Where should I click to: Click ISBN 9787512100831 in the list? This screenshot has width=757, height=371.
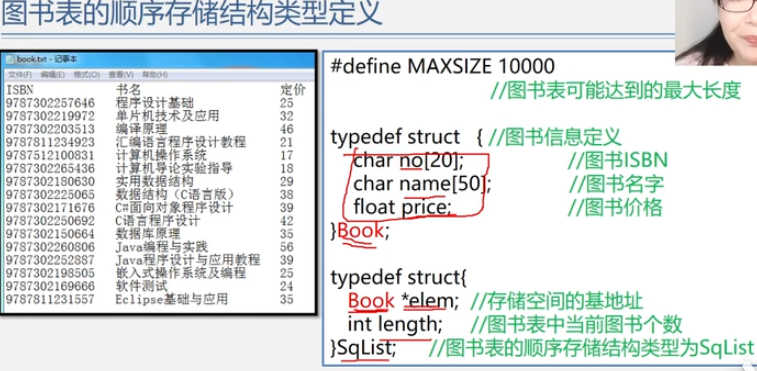click(x=50, y=155)
